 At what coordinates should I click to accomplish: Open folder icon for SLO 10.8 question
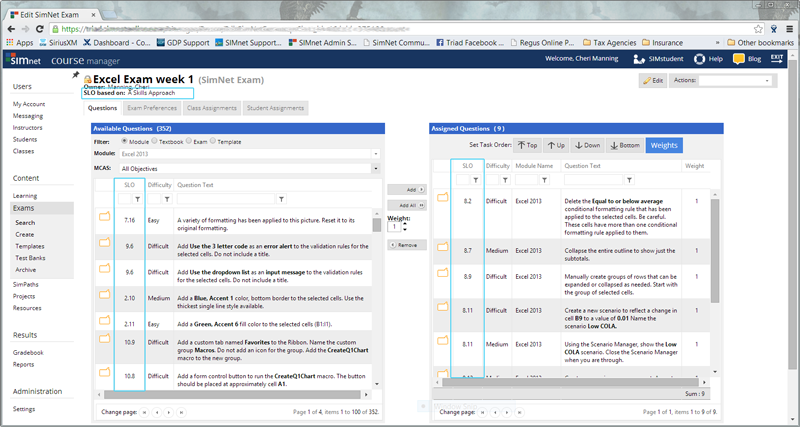[105, 372]
